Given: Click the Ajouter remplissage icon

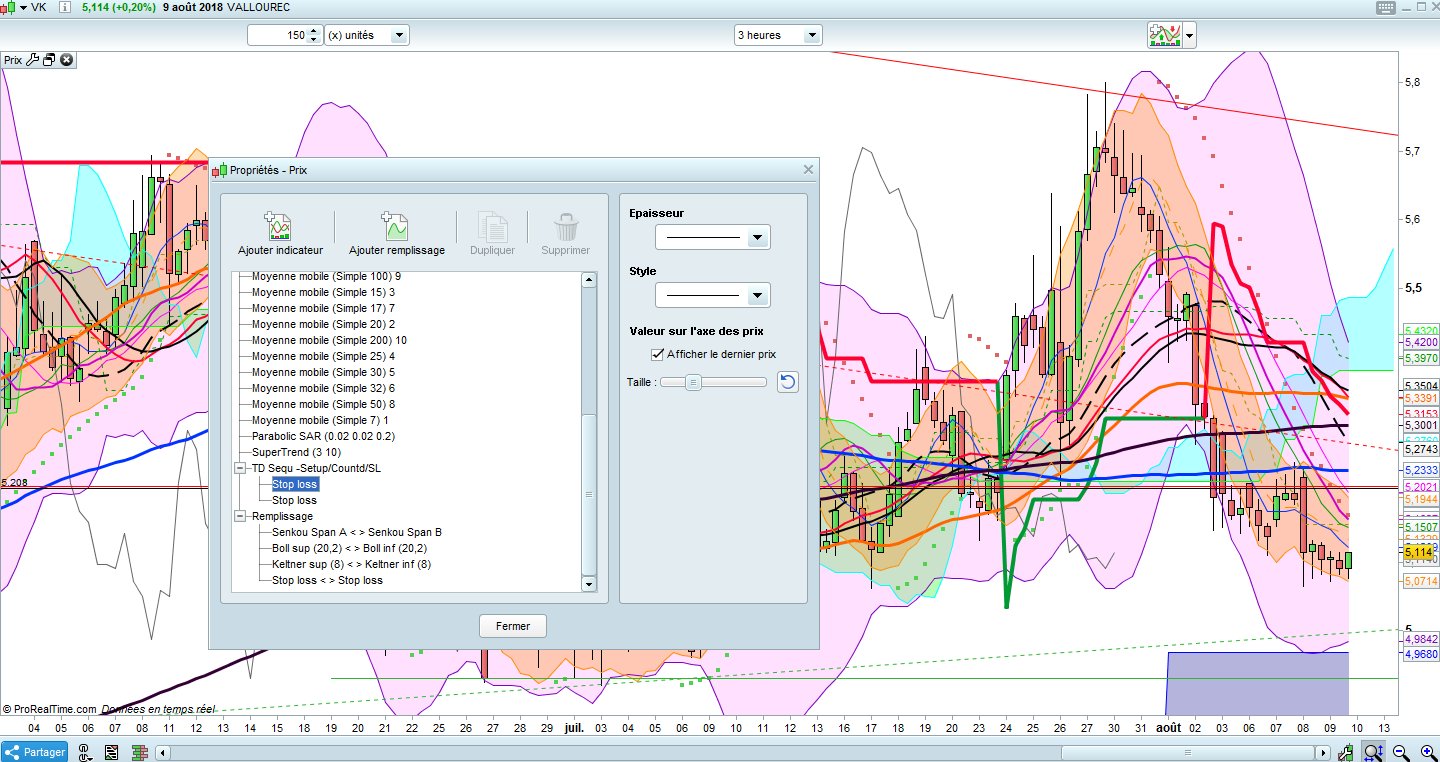Looking at the screenshot, I should 396,227.
